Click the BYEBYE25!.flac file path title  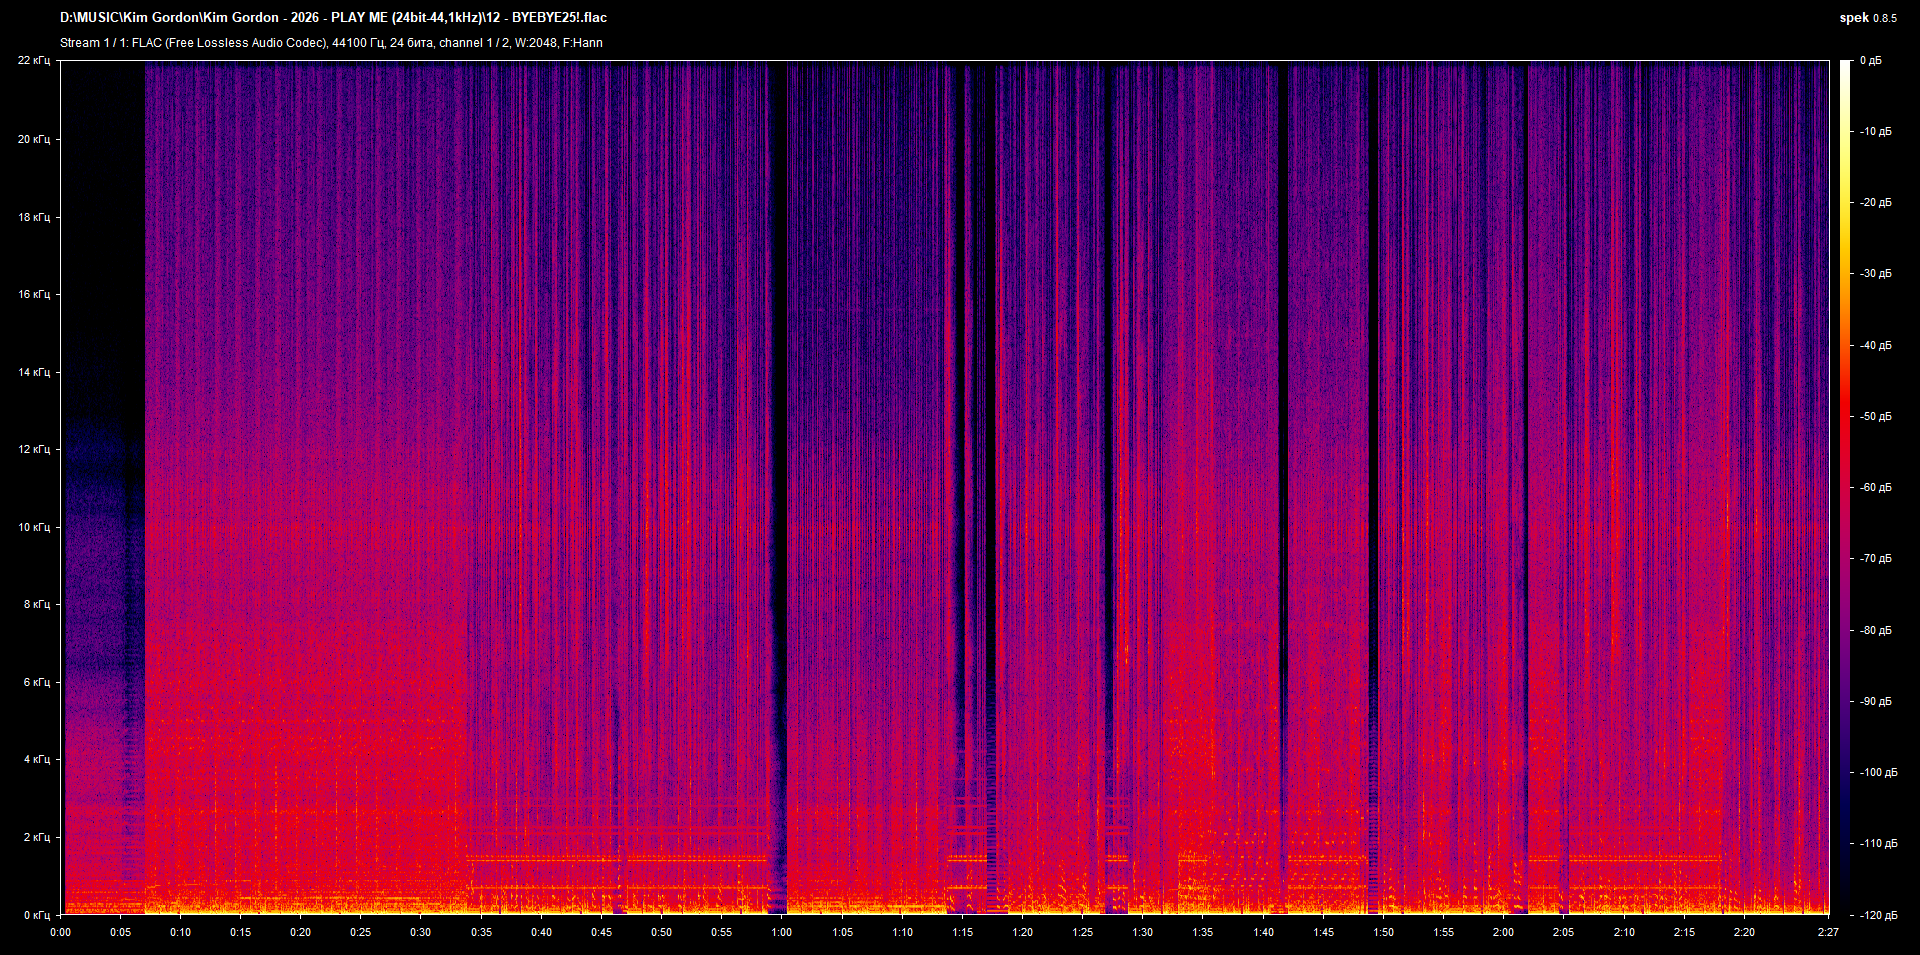[335, 17]
